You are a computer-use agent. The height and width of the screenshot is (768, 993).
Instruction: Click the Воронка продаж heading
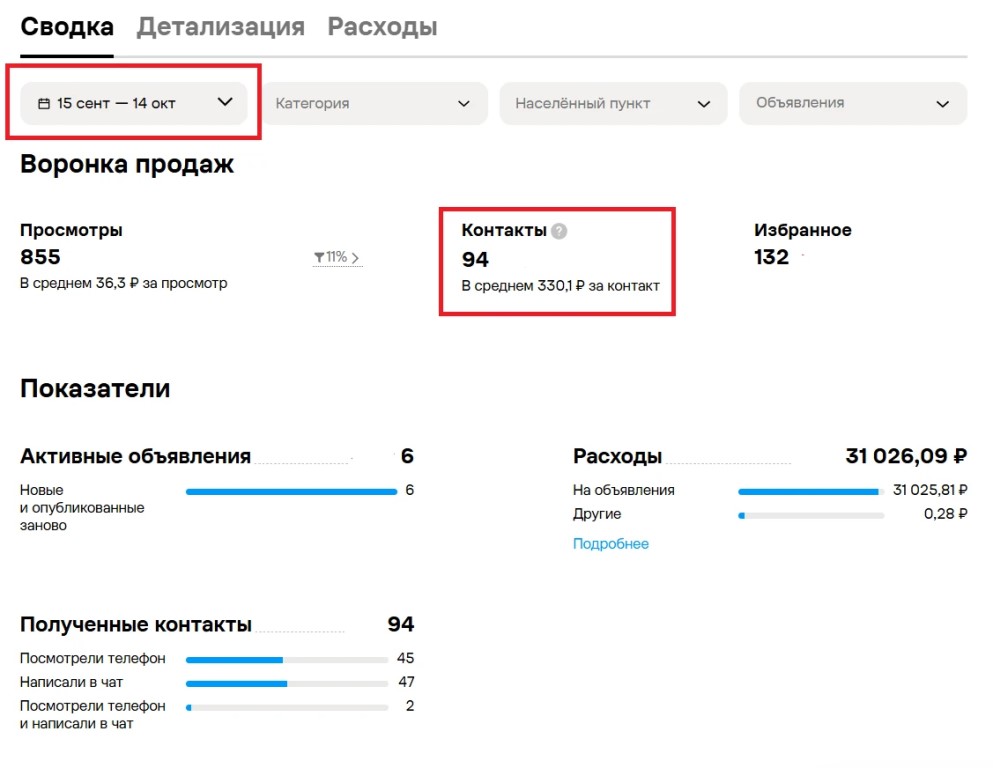(127, 164)
